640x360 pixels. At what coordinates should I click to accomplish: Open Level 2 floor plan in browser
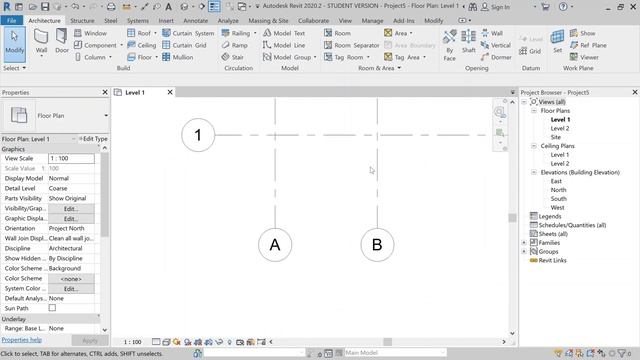tap(560, 128)
